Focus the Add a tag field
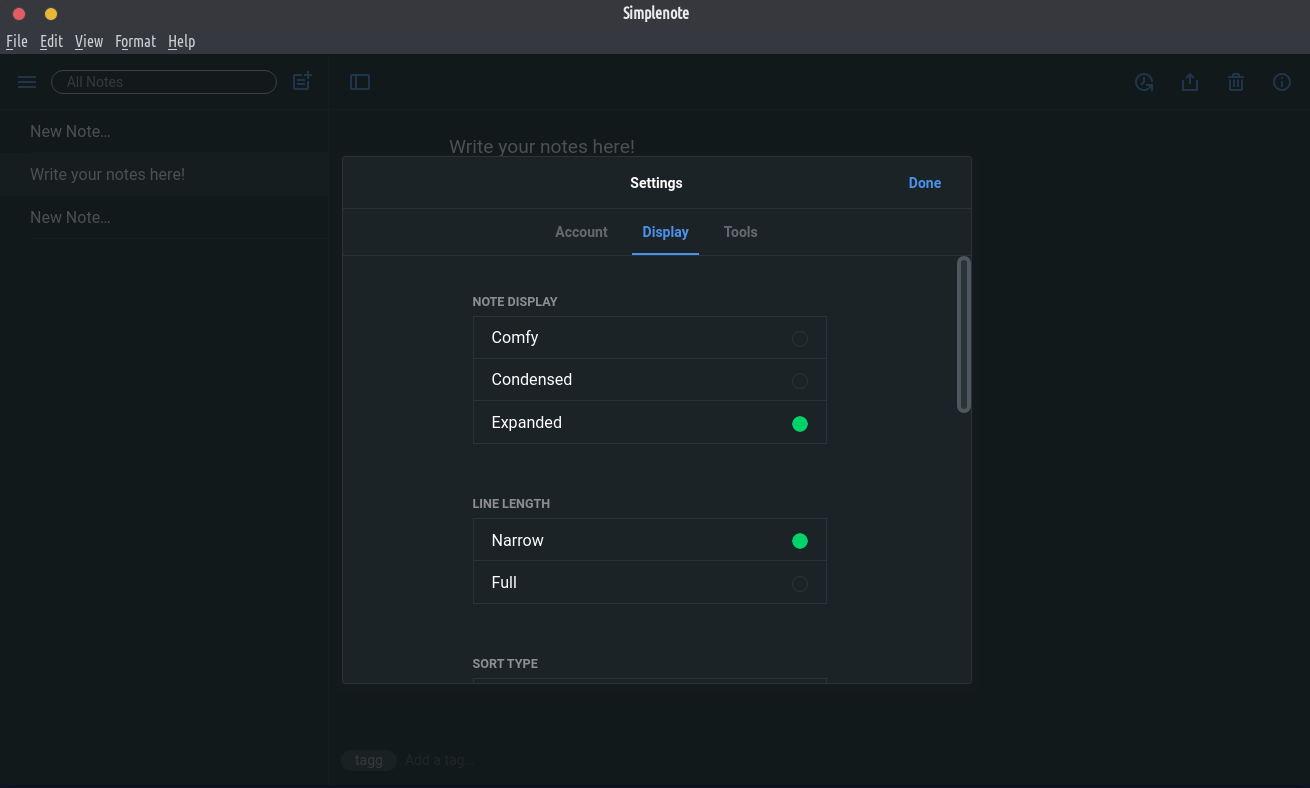This screenshot has width=1310, height=788. tap(437, 760)
